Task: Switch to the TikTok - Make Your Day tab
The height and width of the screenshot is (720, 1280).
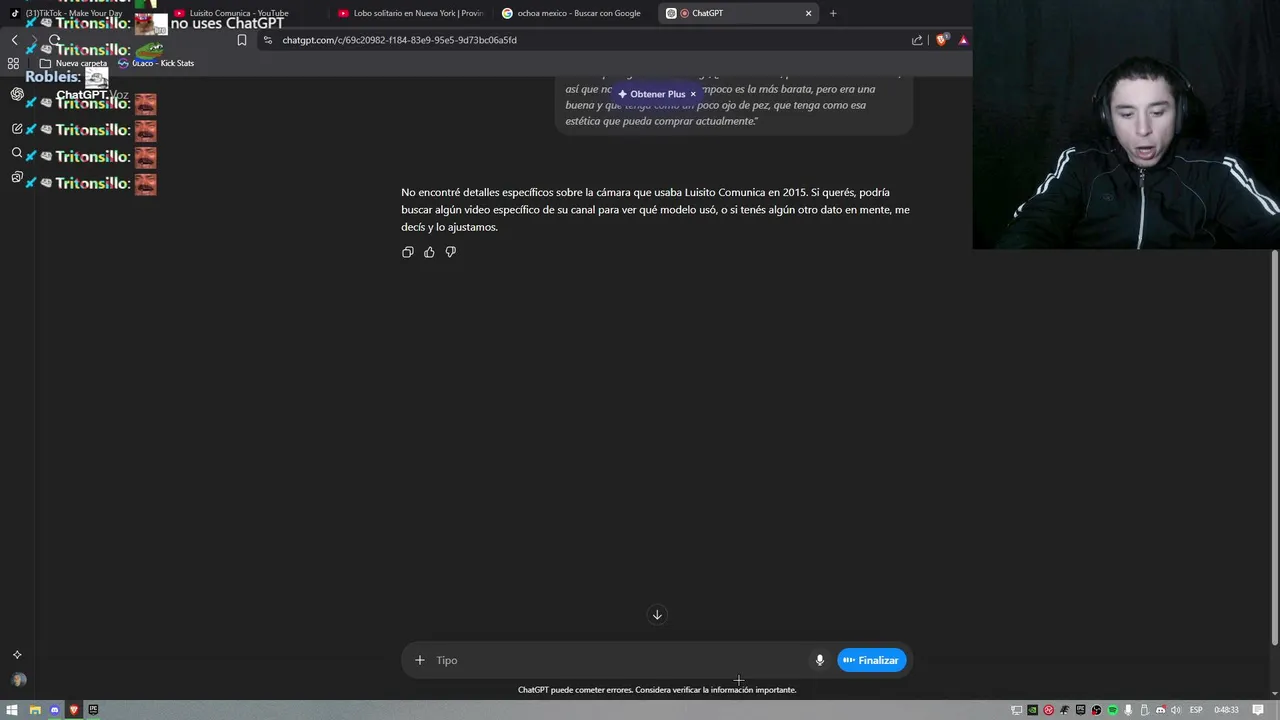Action: point(74,13)
